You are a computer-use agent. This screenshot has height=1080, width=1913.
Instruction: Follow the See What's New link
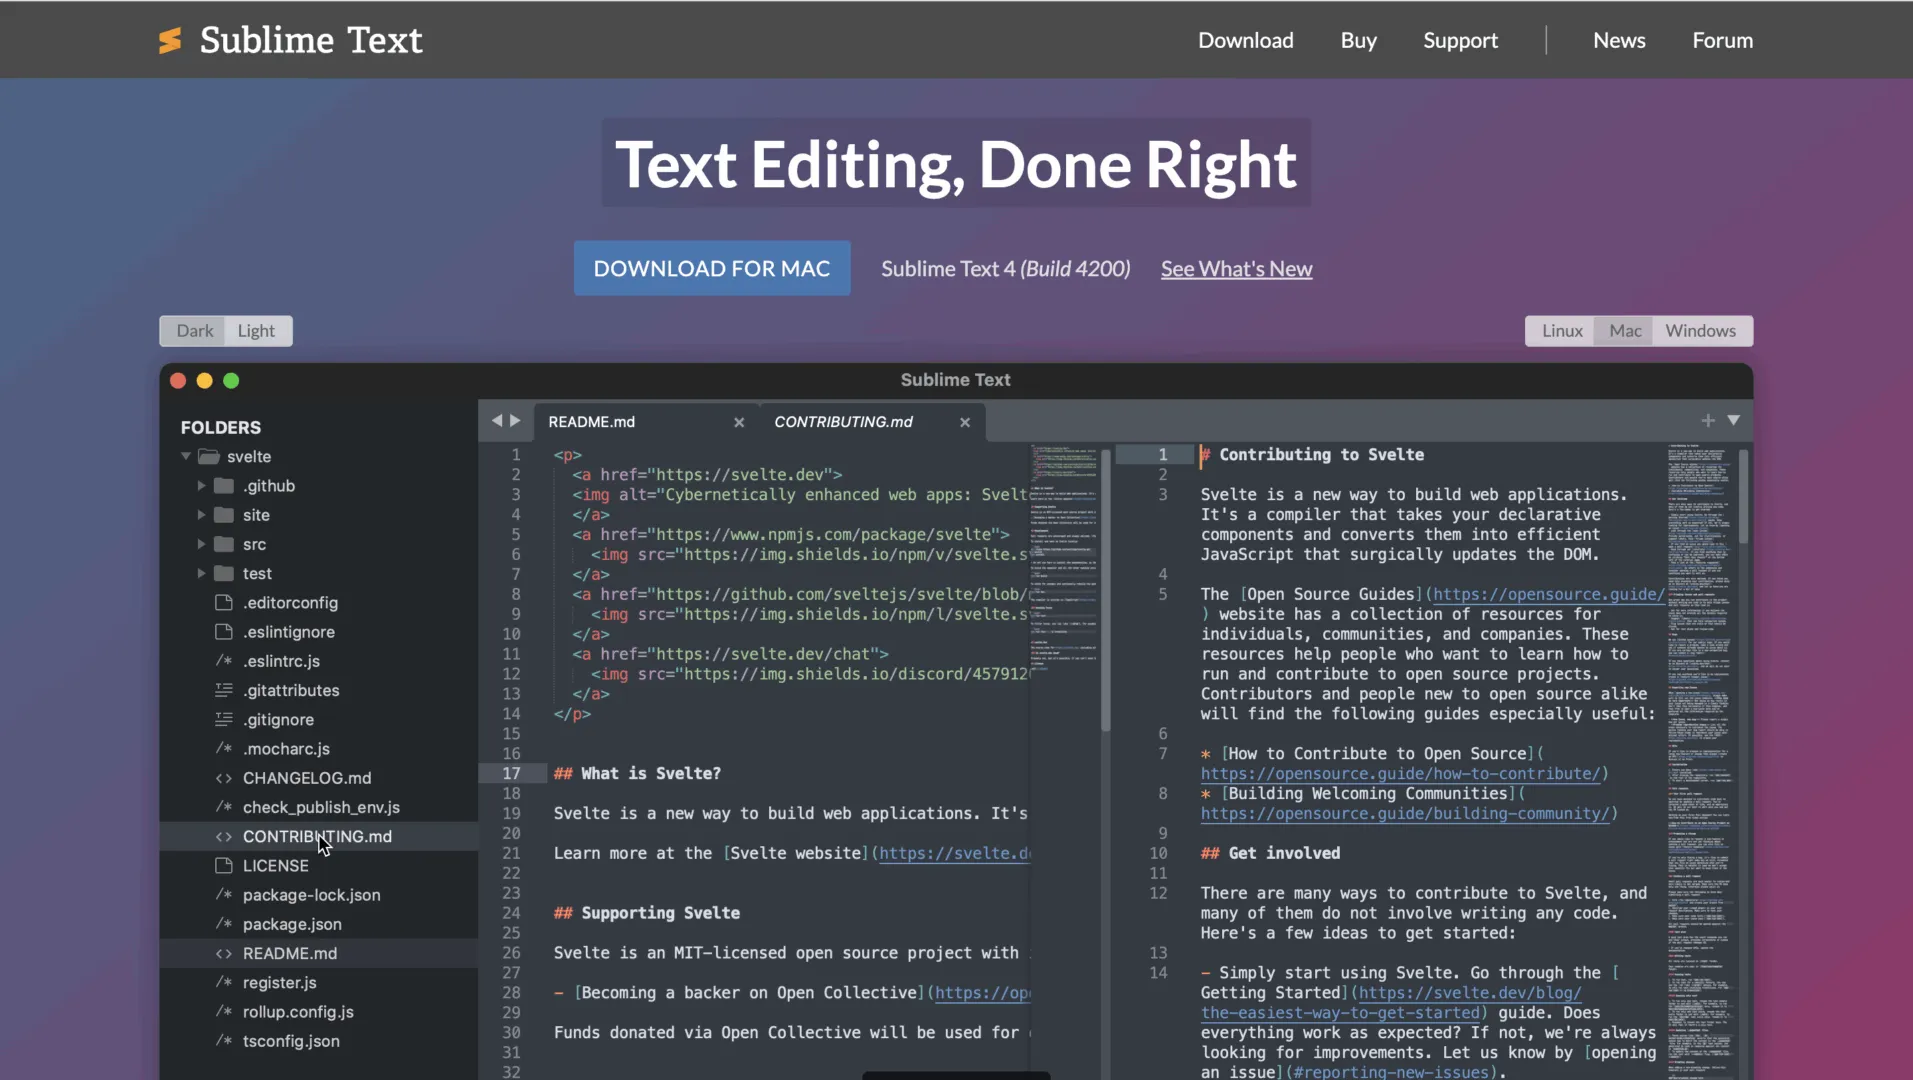(x=1236, y=269)
